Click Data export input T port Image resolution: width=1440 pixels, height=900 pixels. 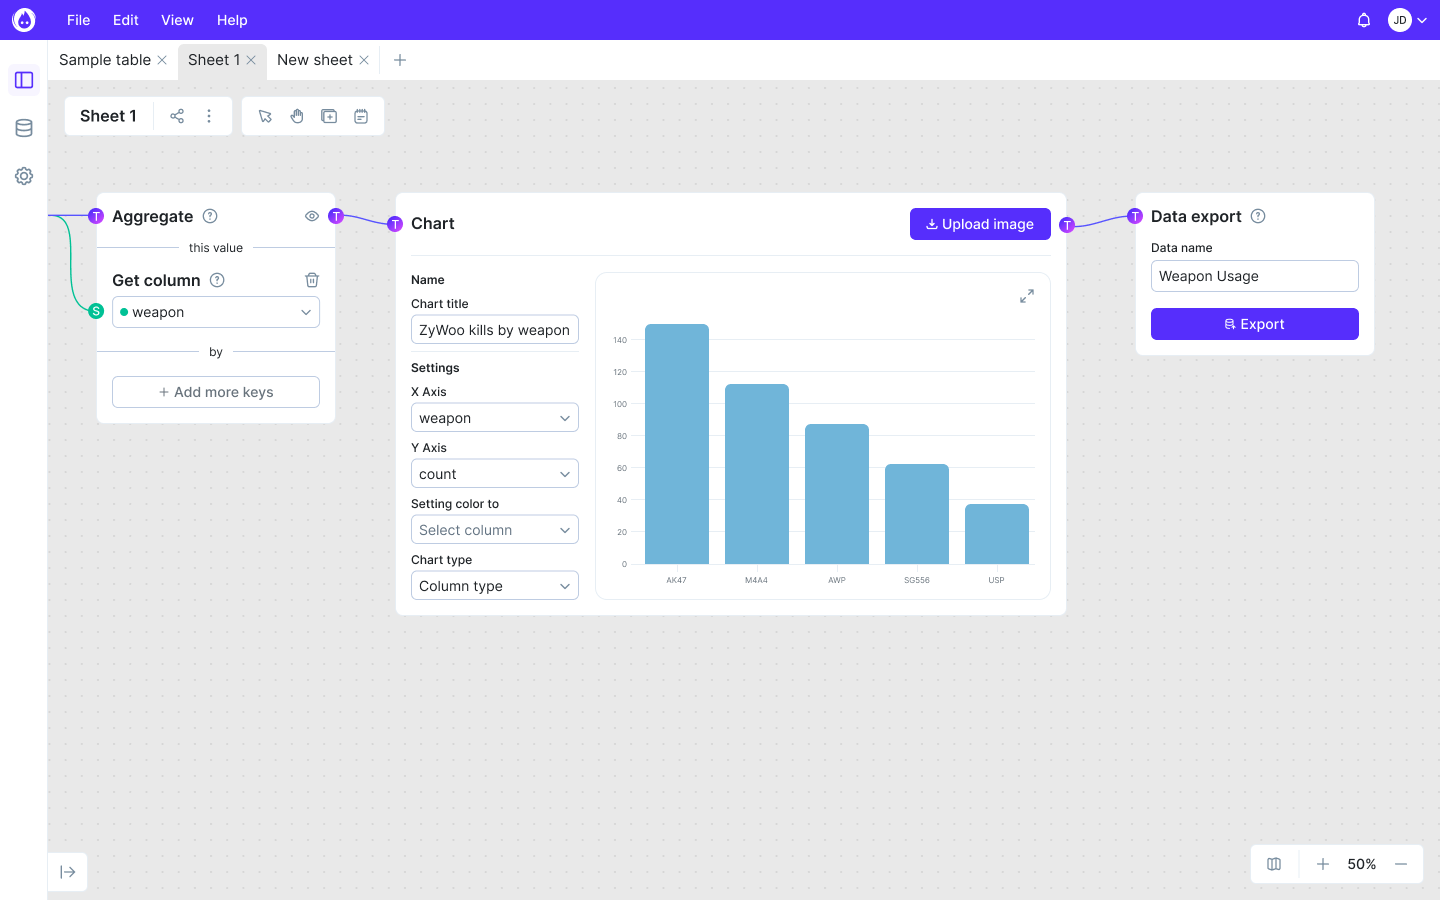[x=1135, y=216]
